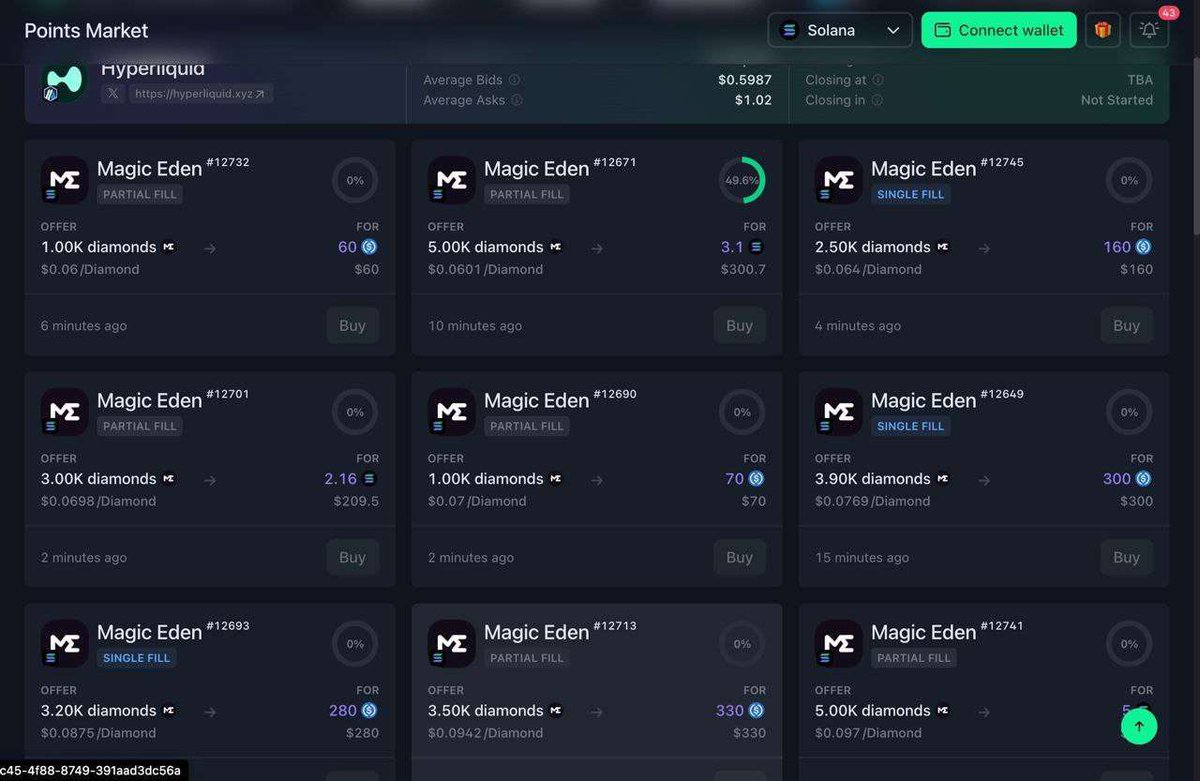The height and width of the screenshot is (781, 1200).
Task: Click the SOL token icon next to 3.1
Action: pos(757,247)
